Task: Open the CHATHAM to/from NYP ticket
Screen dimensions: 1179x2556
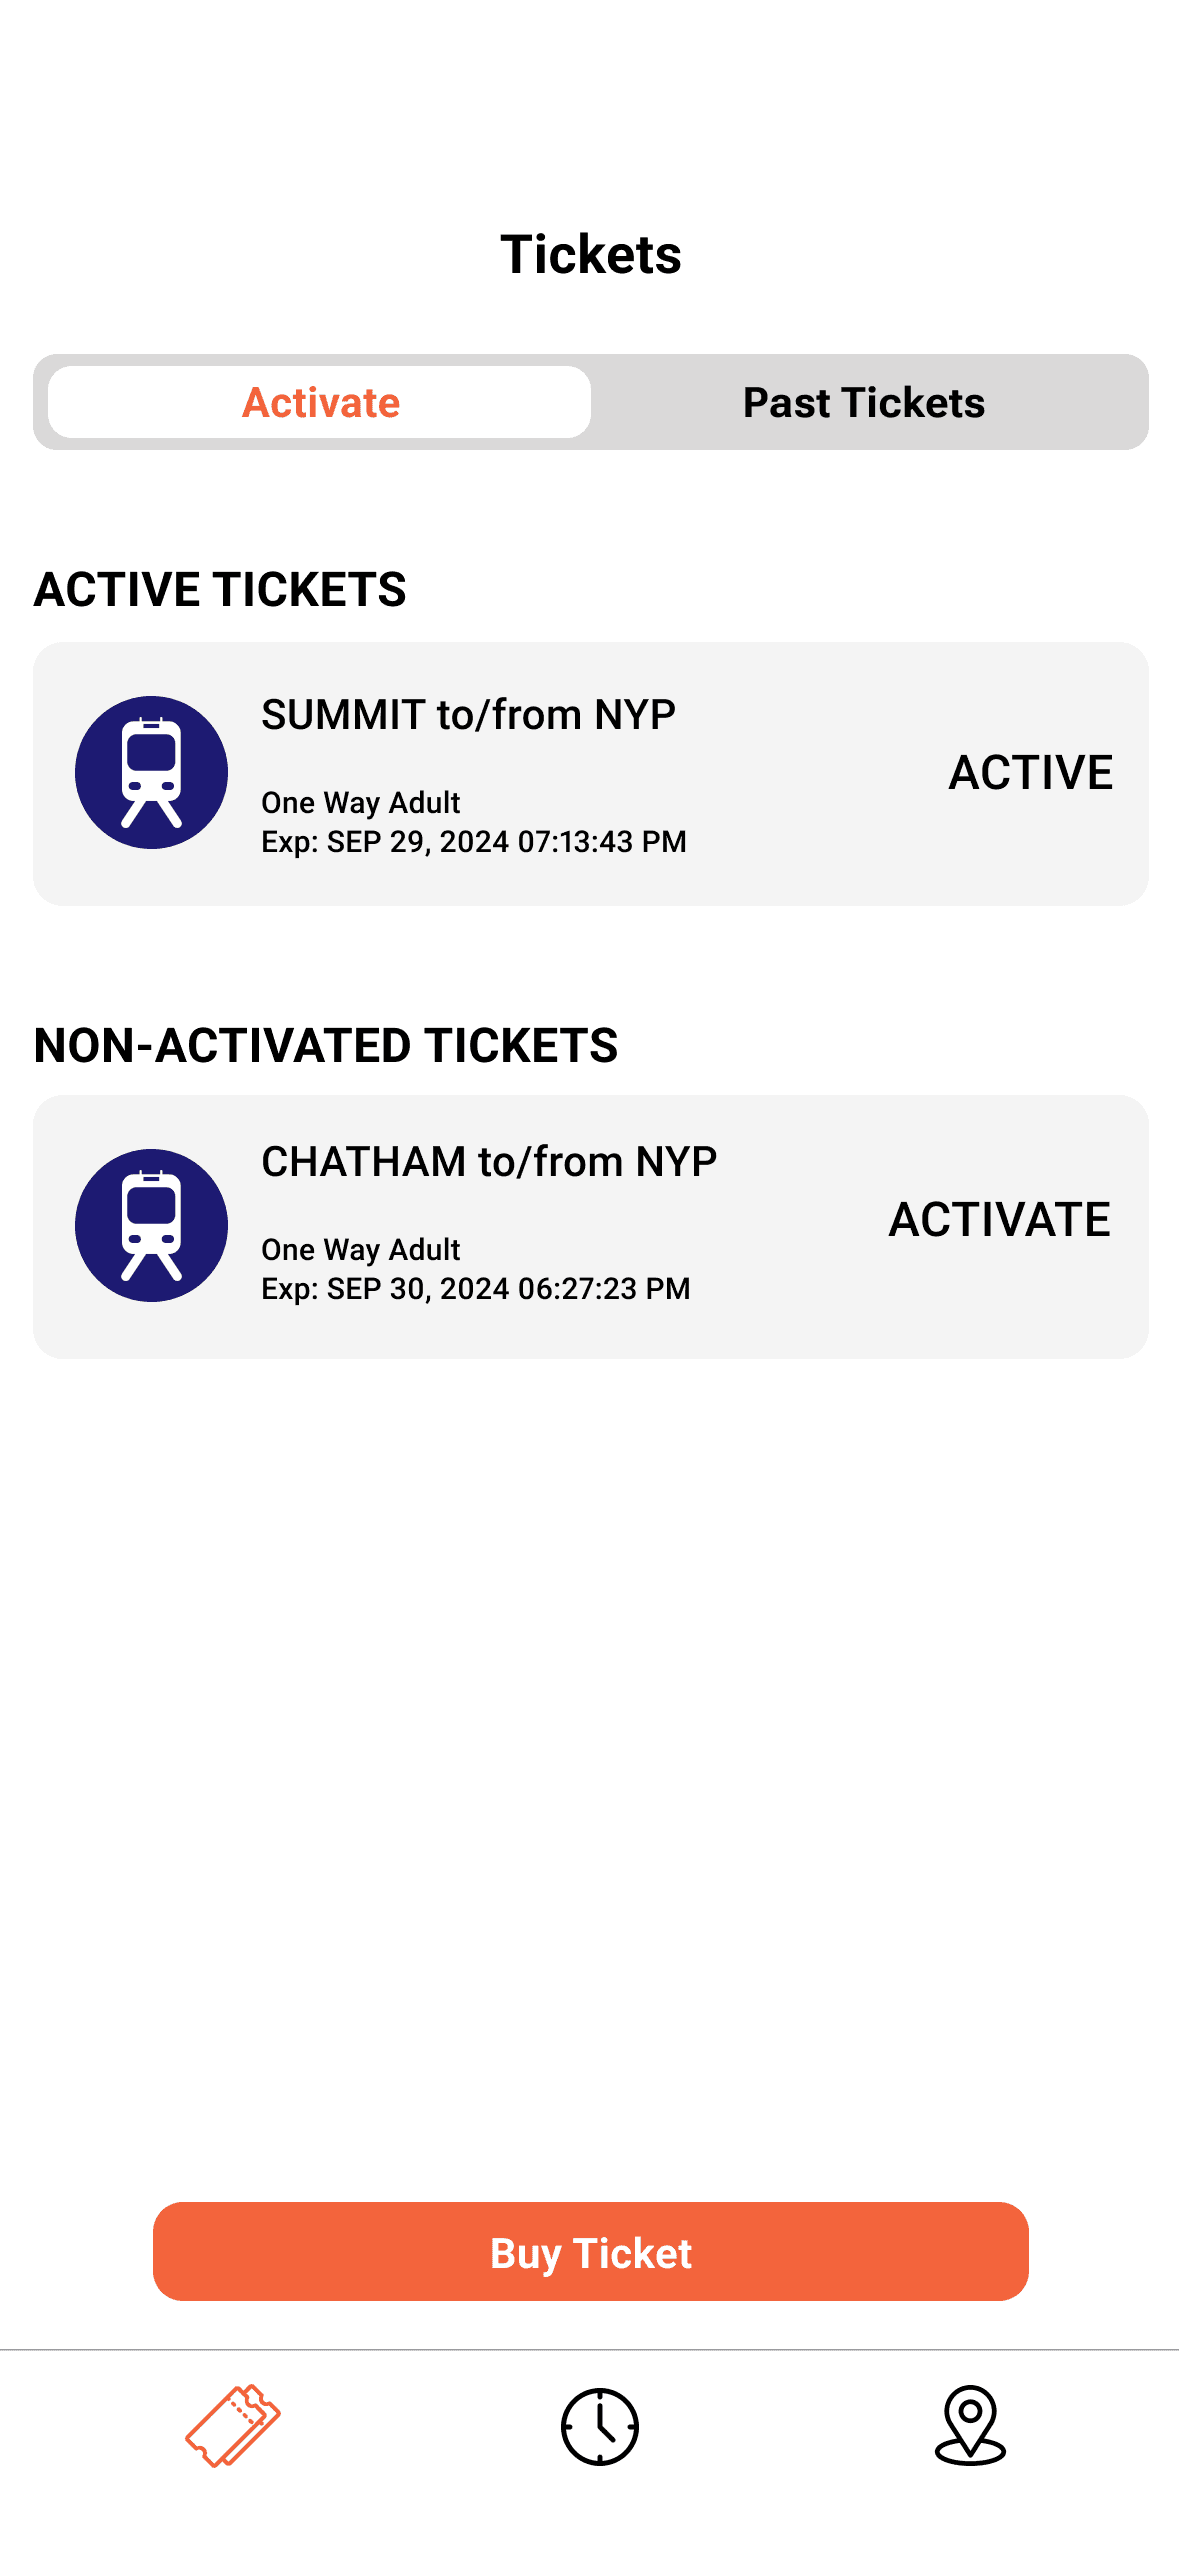Action: (x=590, y=1227)
